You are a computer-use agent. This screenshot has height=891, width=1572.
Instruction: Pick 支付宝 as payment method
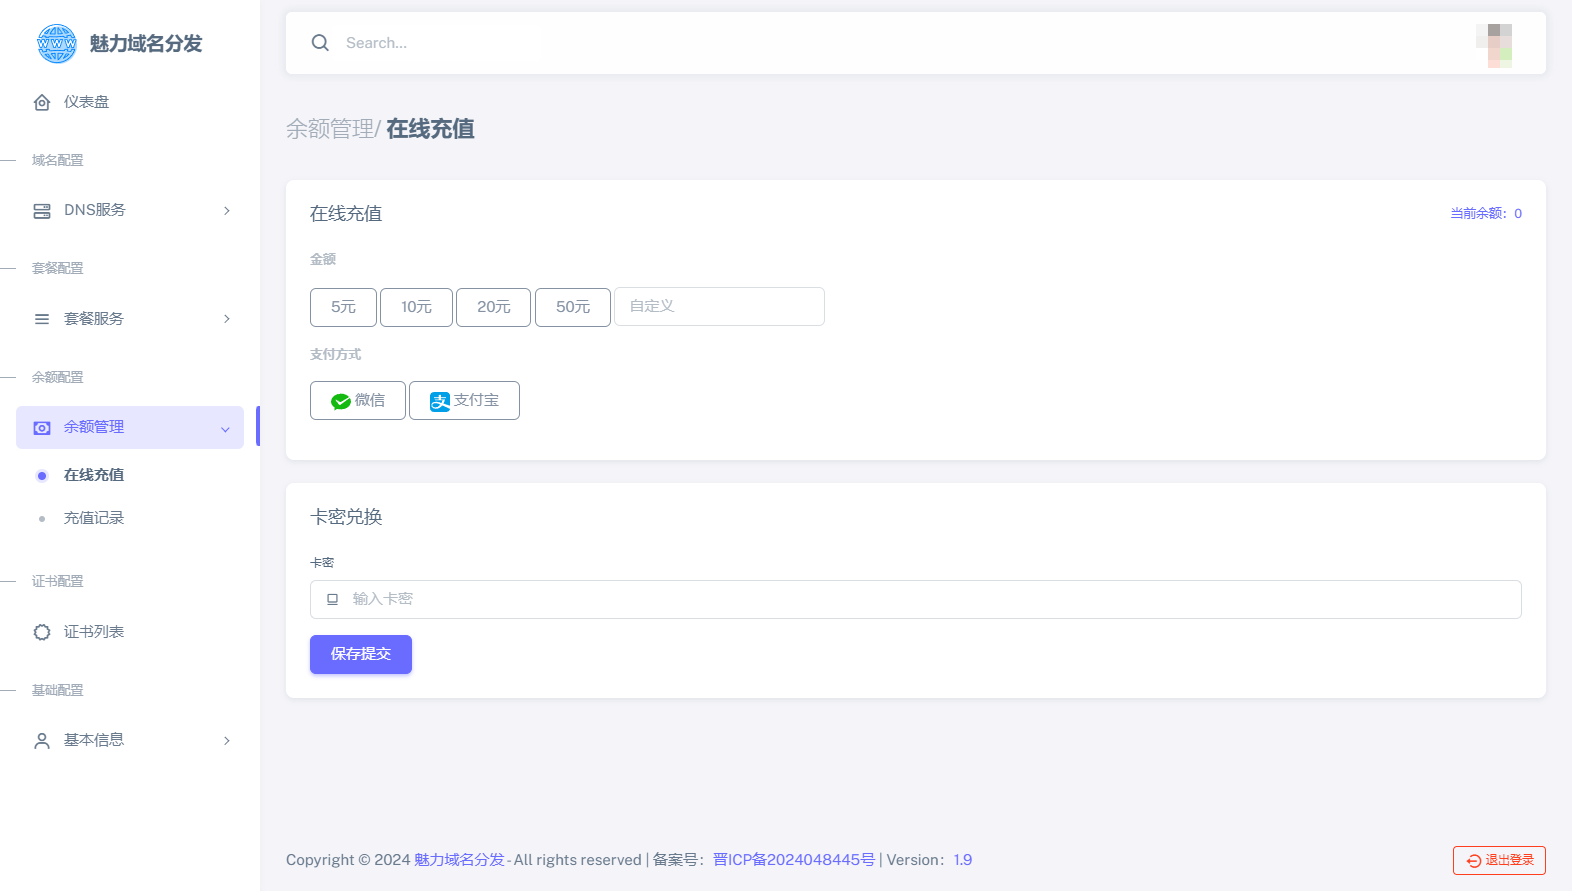click(x=464, y=401)
